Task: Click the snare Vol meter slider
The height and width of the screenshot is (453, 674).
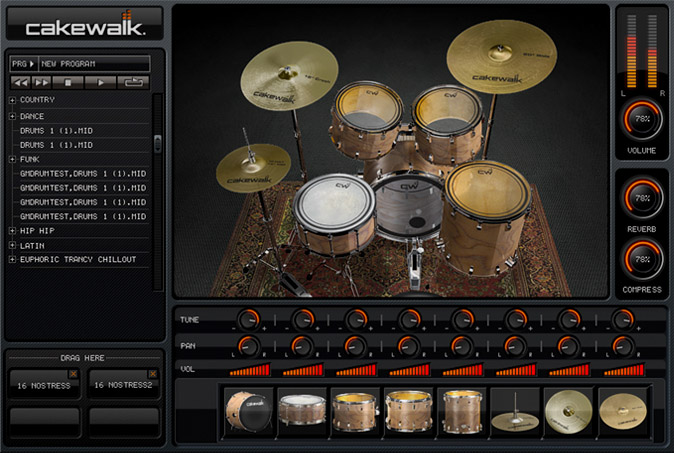Action: [x=303, y=370]
